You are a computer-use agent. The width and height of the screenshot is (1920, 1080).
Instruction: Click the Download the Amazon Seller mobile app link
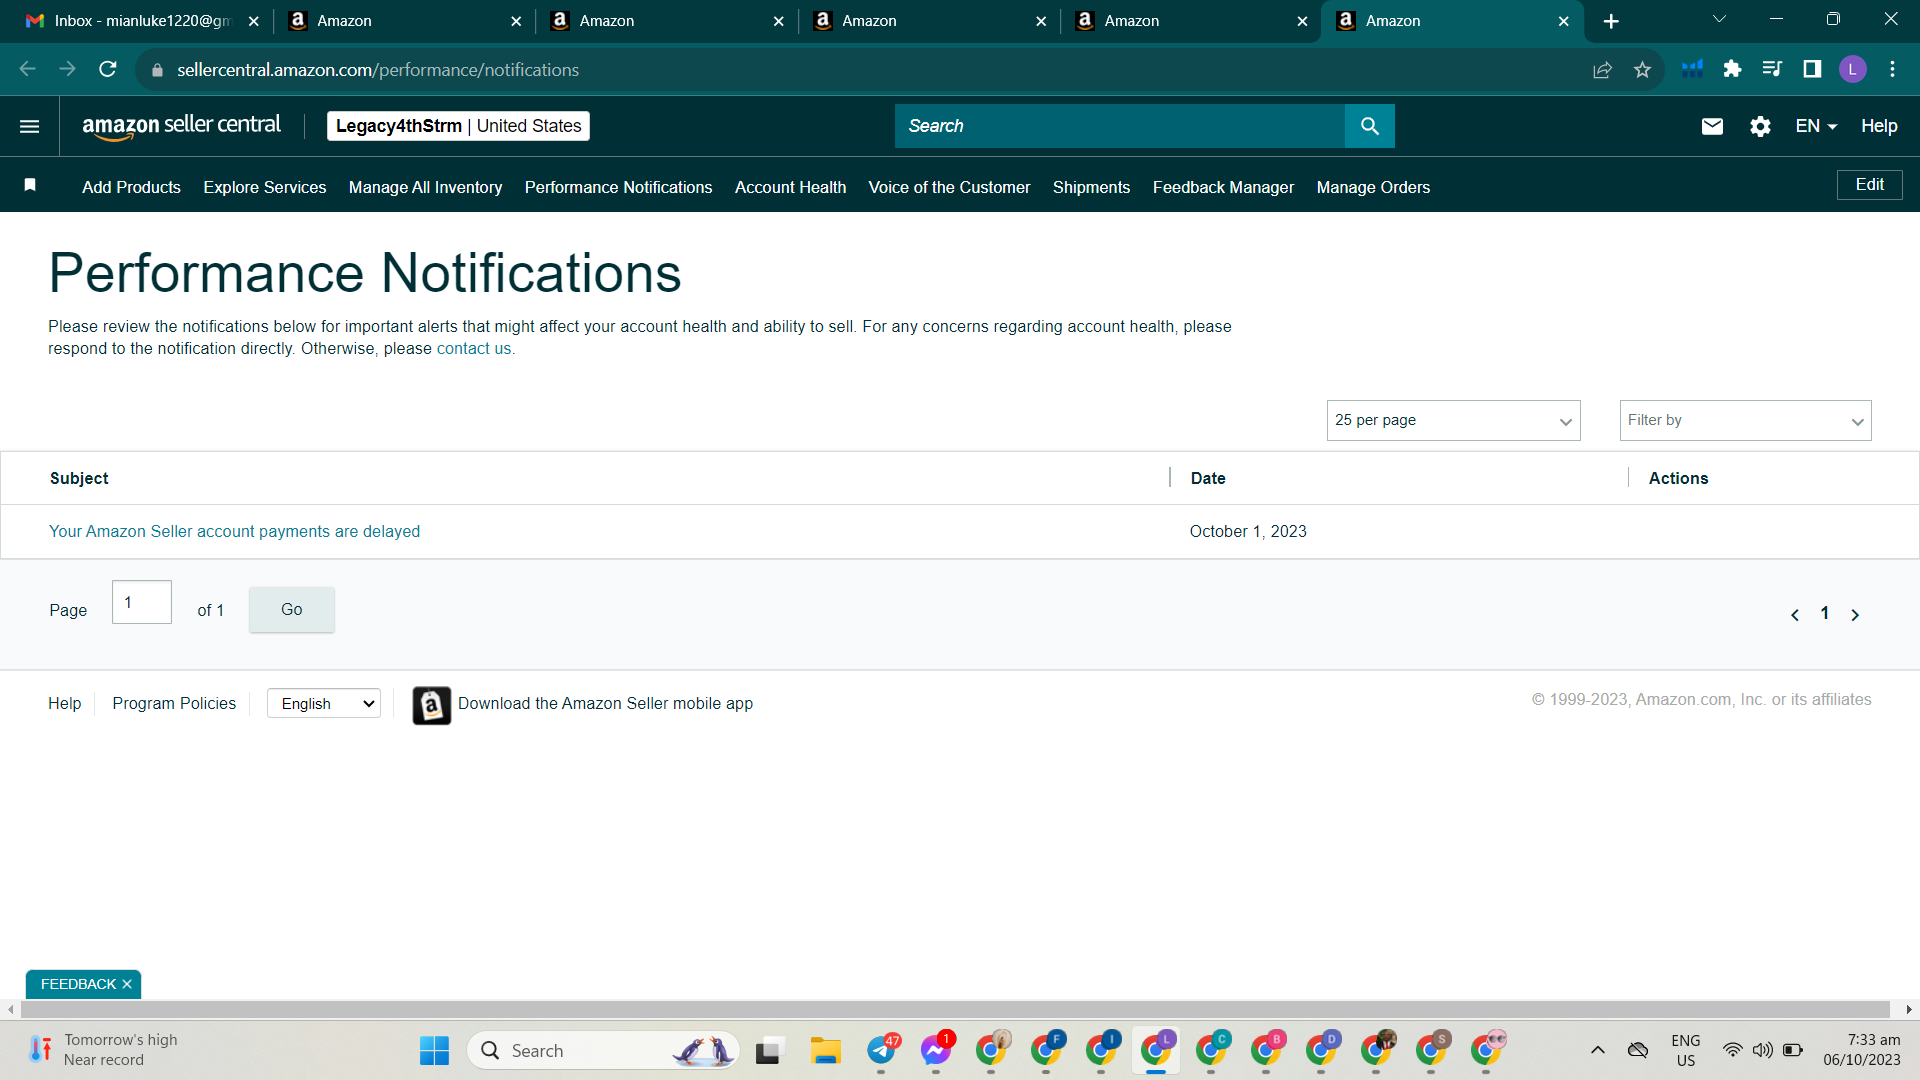pos(605,704)
